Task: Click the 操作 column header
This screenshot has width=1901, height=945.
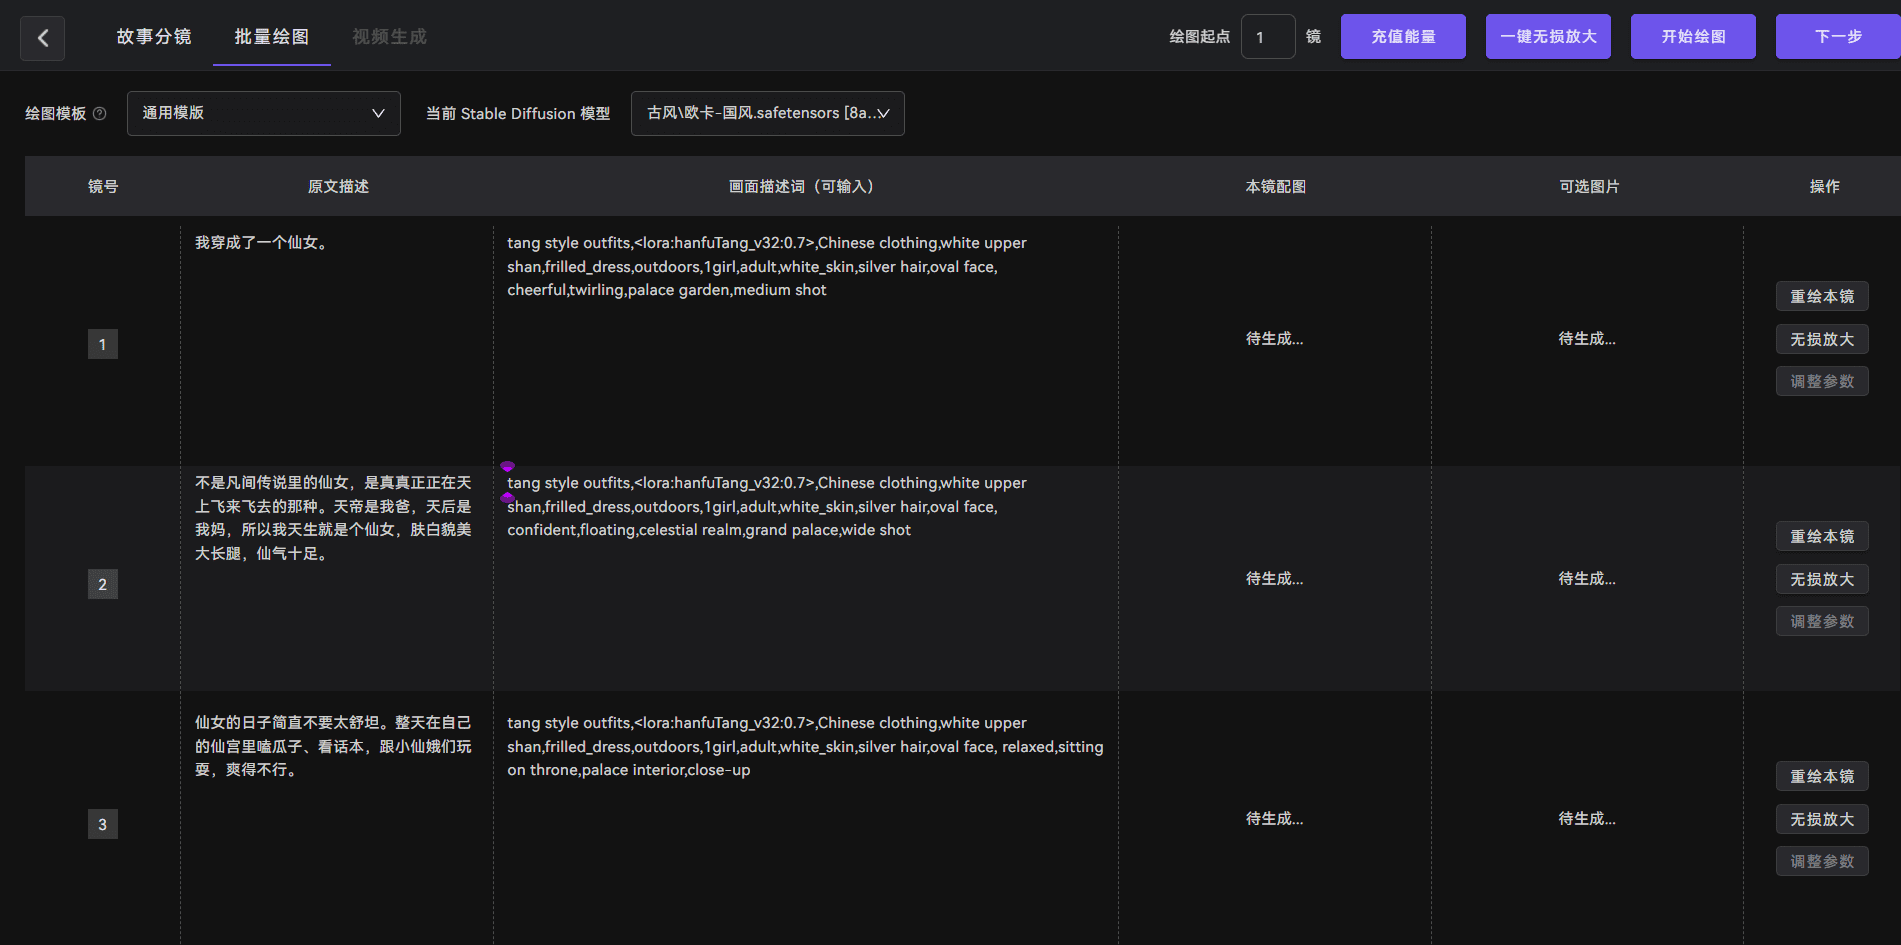Action: pyautogui.click(x=1824, y=186)
